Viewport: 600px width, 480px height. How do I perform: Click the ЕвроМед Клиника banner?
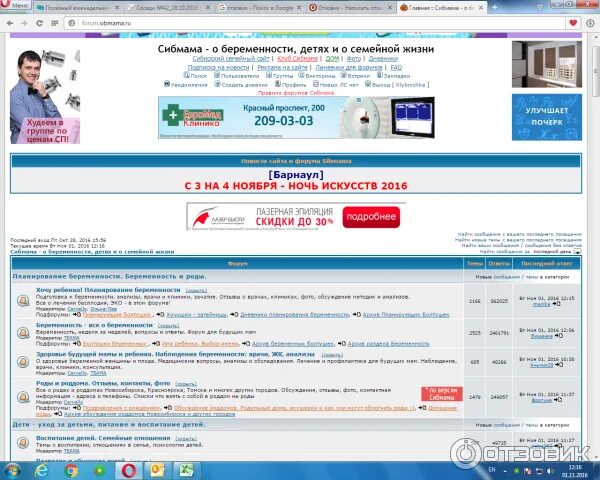click(296, 117)
